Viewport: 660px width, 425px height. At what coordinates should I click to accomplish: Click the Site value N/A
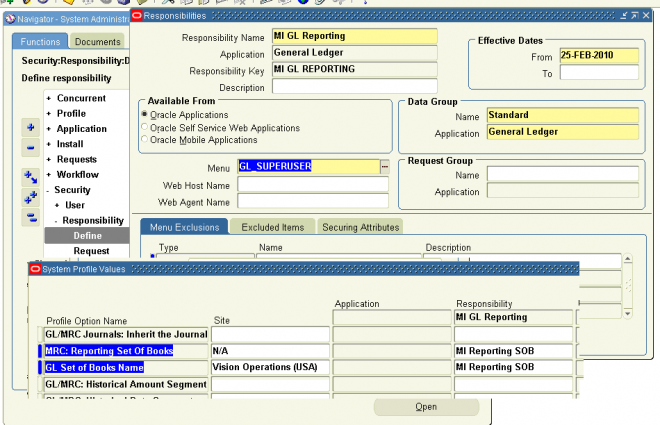point(270,351)
